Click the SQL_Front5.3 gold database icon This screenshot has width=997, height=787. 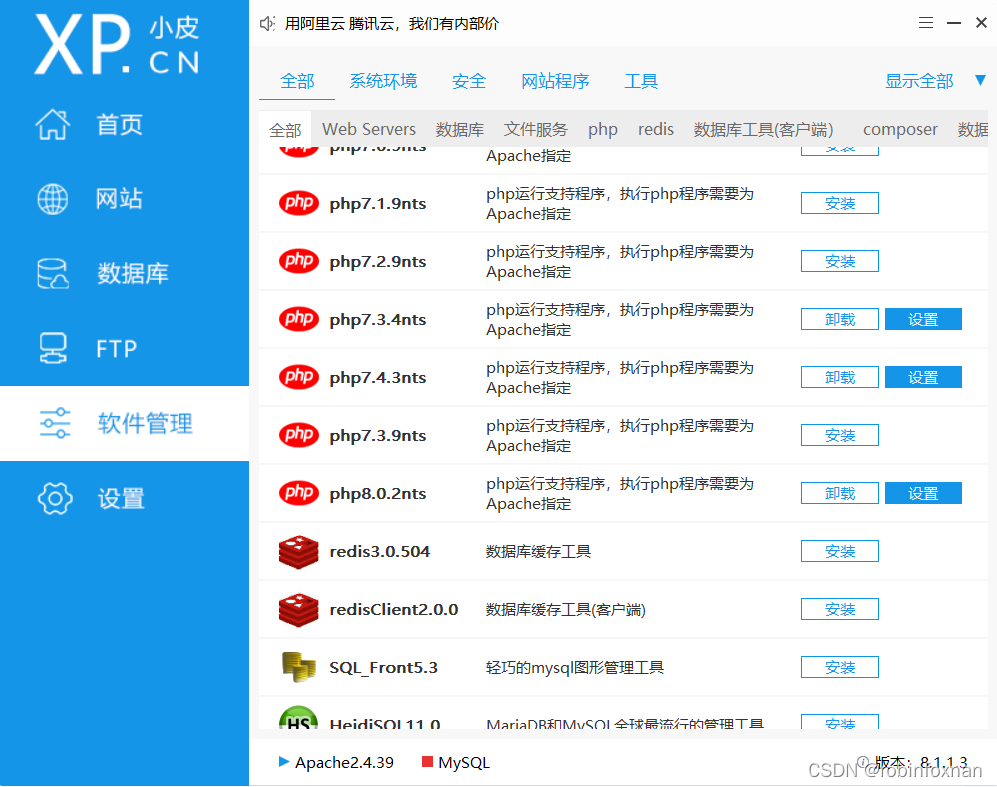(x=298, y=667)
